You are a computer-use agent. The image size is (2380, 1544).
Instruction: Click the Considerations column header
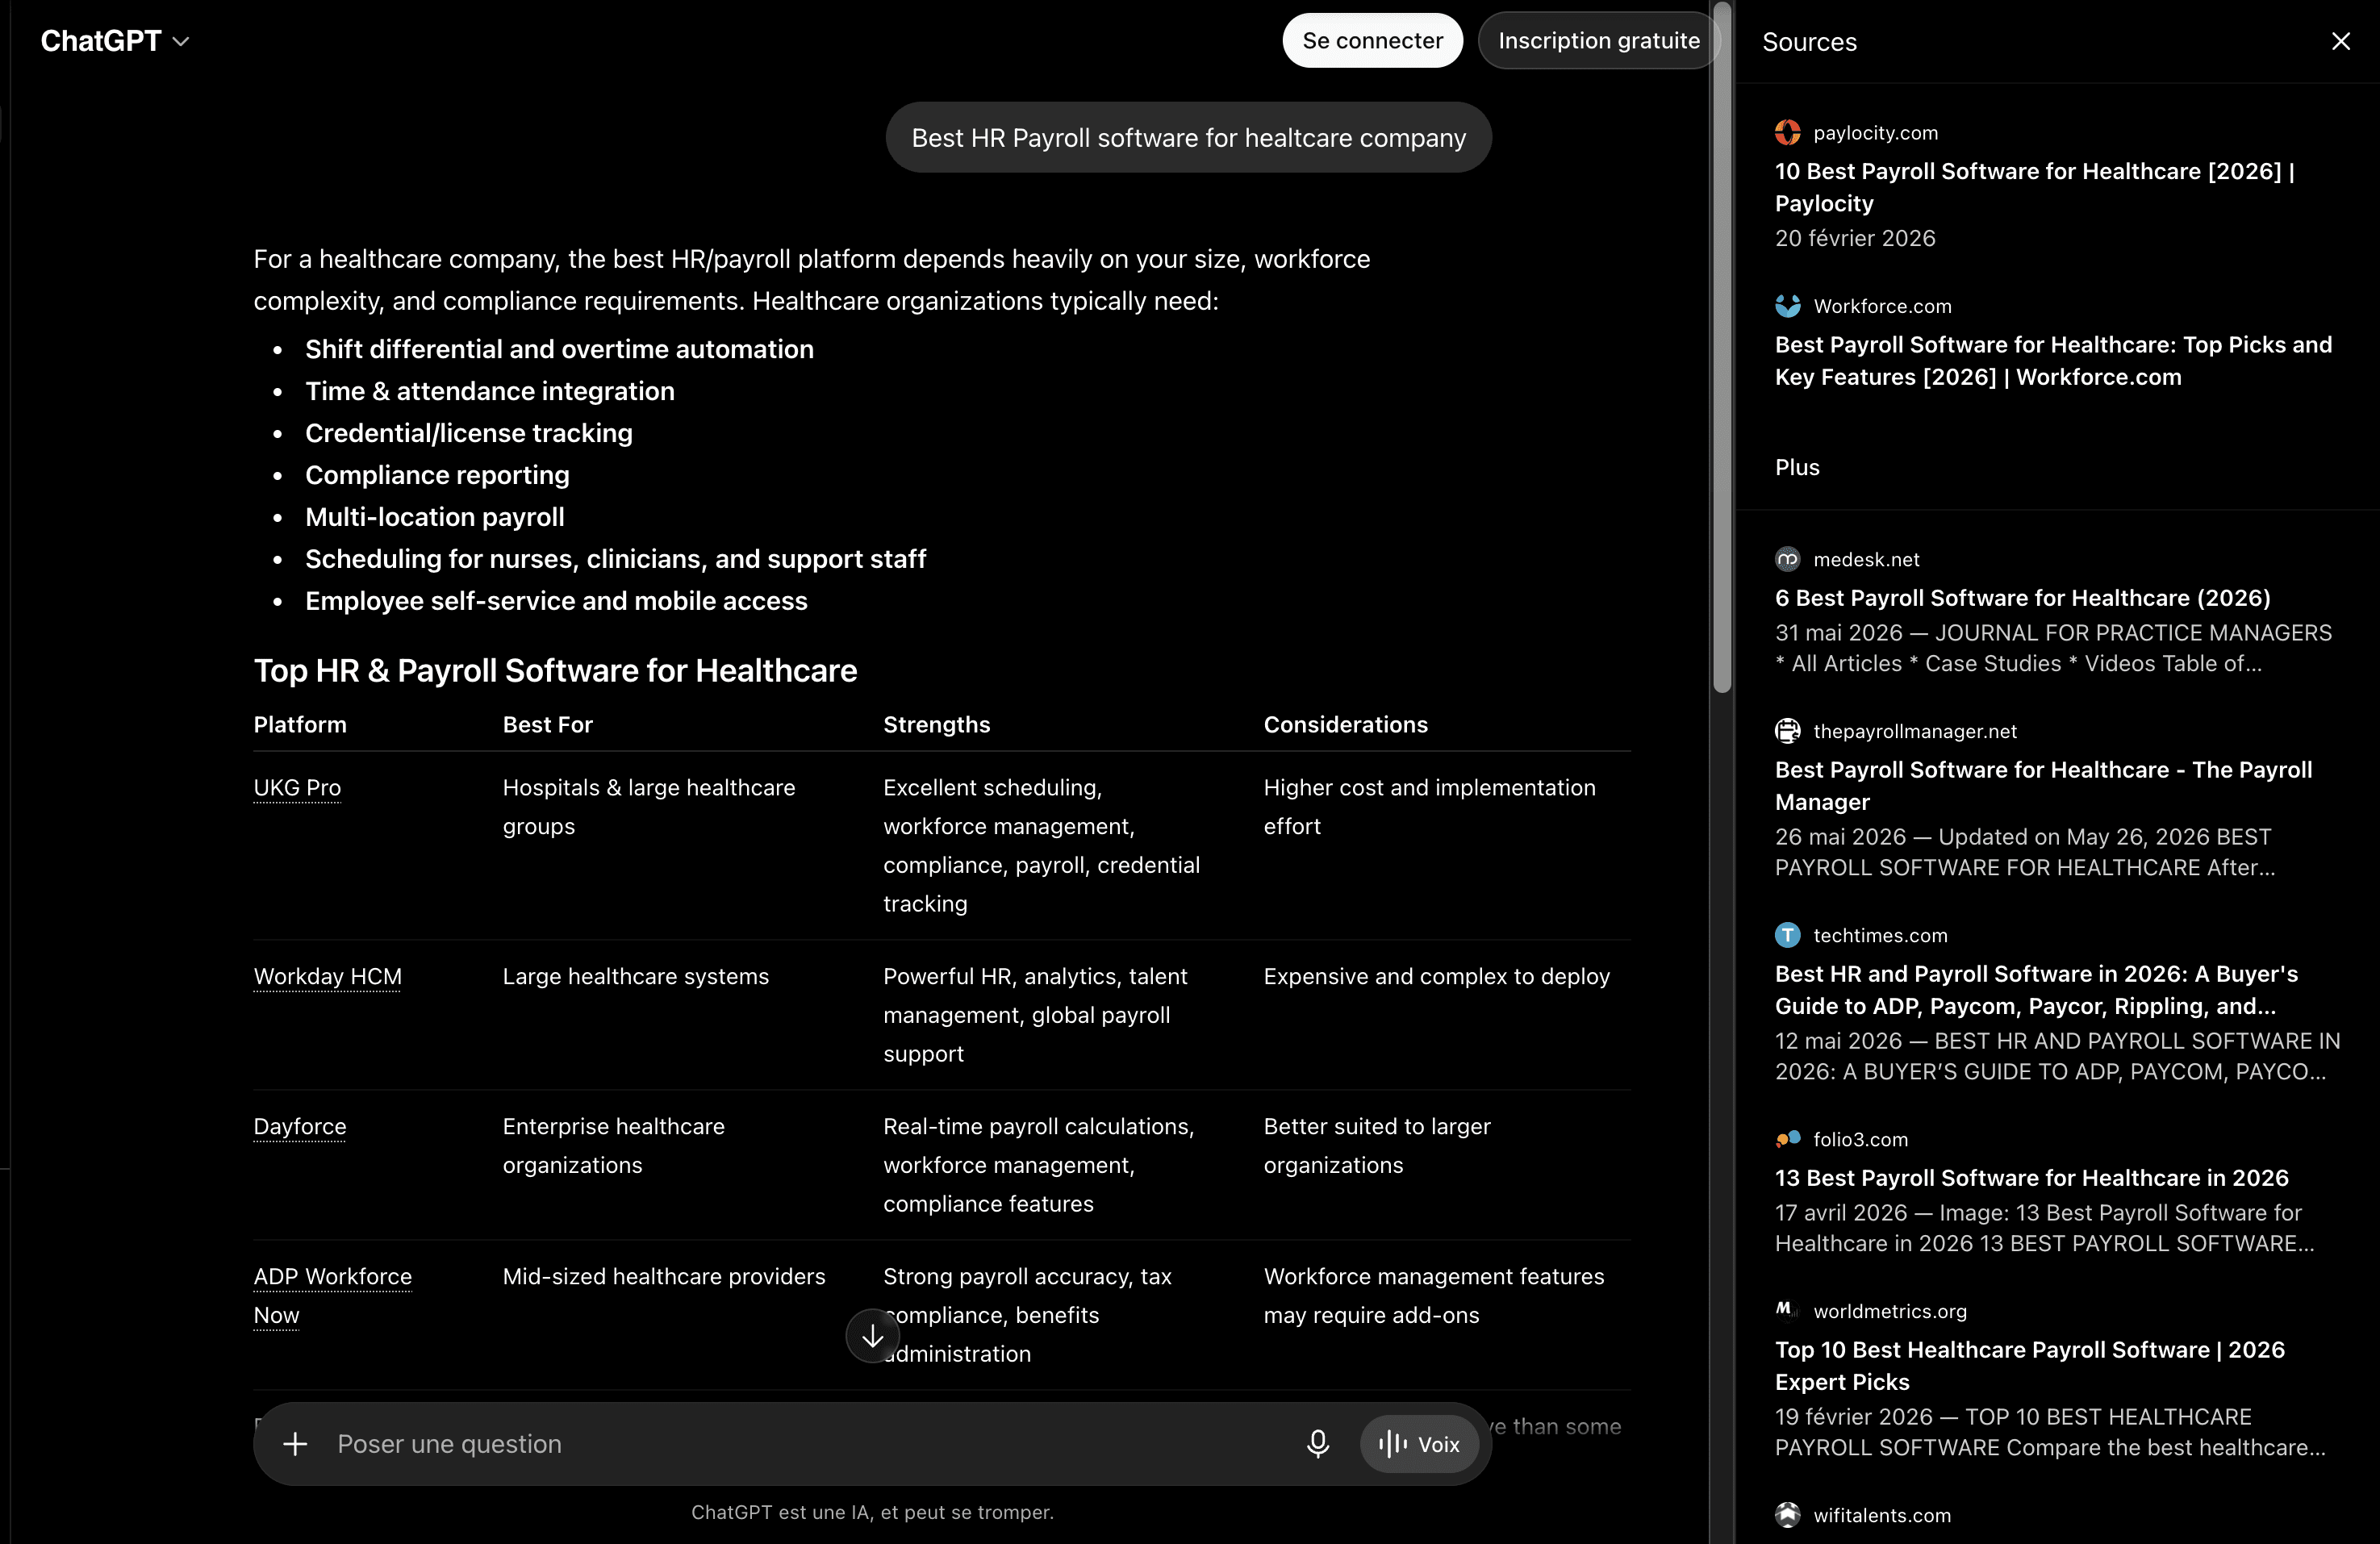[x=1345, y=725]
